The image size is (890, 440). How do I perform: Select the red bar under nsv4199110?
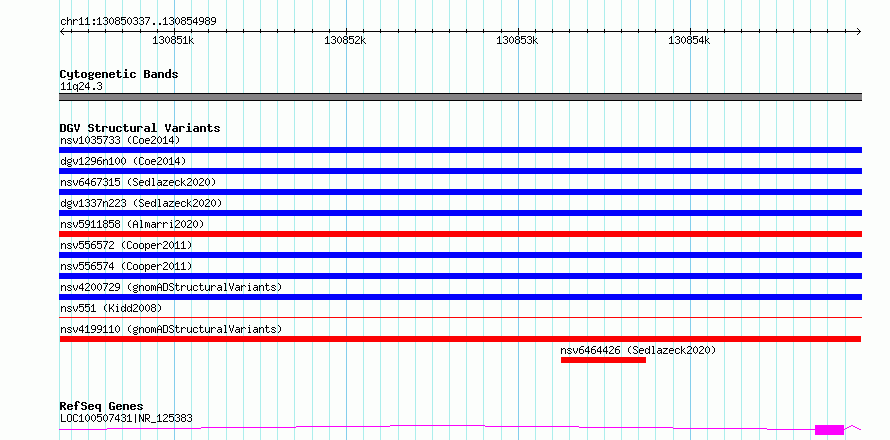click(x=460, y=339)
